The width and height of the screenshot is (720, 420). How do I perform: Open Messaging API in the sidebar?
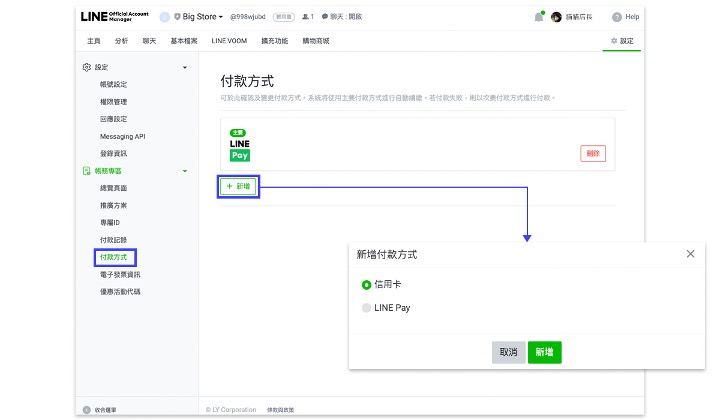click(122, 136)
